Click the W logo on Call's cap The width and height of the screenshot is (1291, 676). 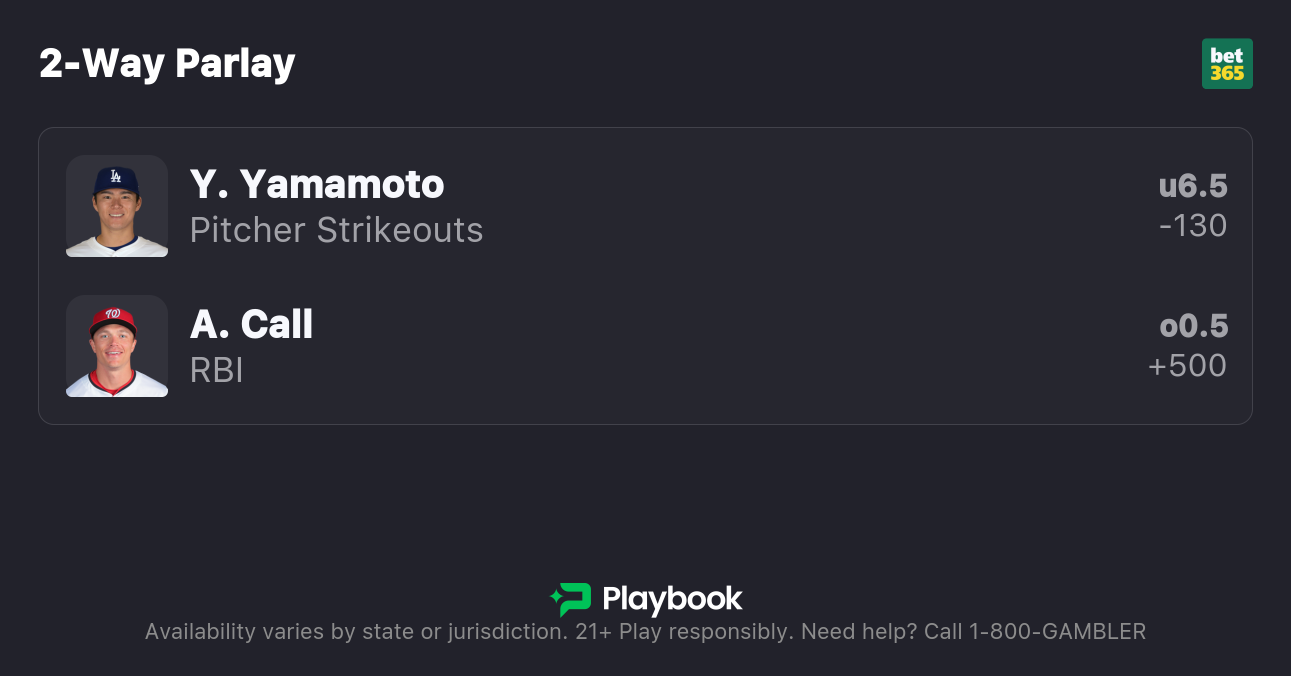pos(113,313)
